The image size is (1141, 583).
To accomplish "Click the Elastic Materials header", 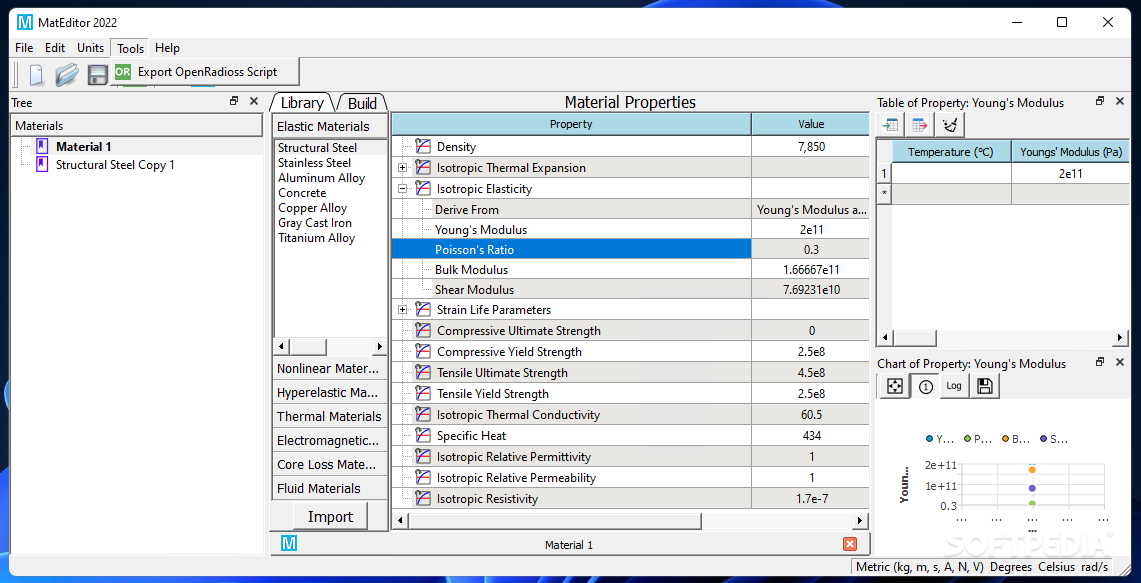I will tap(329, 126).
